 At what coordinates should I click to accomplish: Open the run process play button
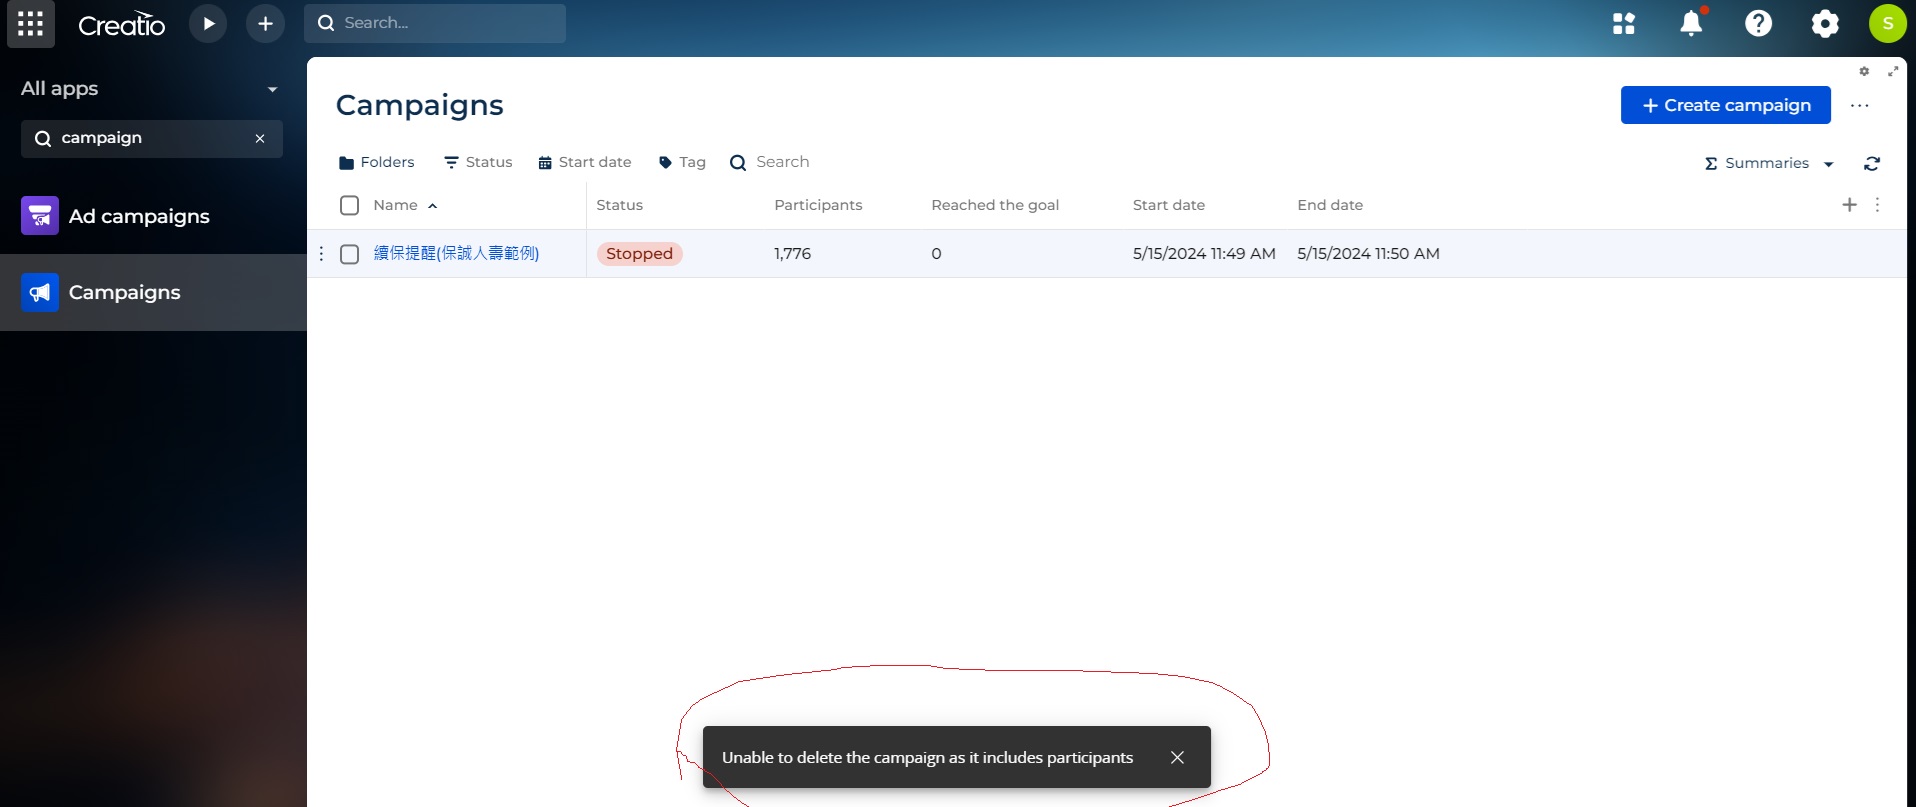[208, 23]
